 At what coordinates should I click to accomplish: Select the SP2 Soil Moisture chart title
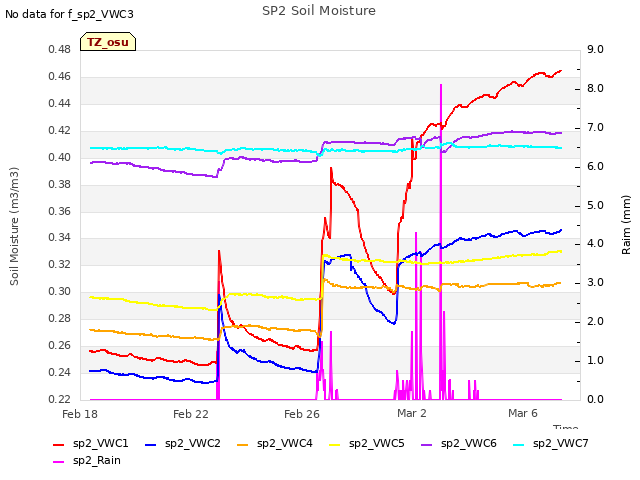coord(319,11)
